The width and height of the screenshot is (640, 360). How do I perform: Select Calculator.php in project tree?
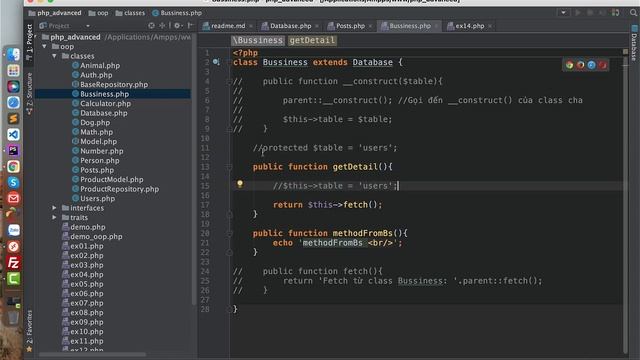click(105, 103)
